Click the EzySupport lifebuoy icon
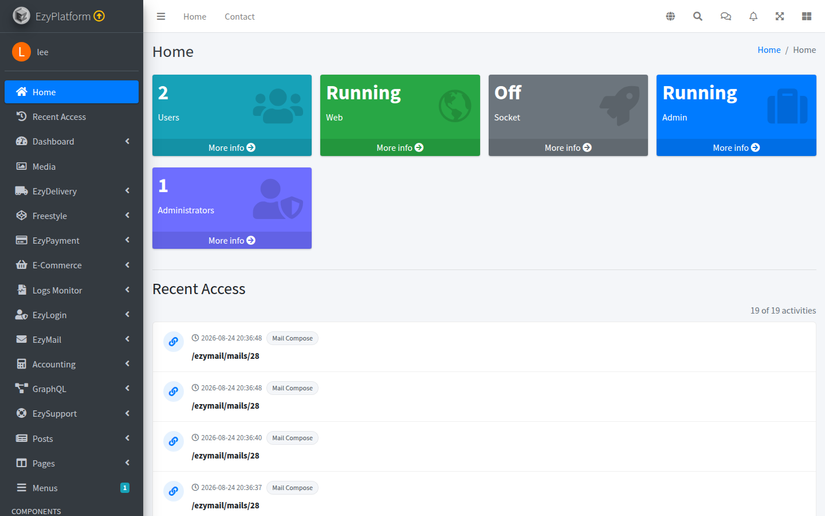 [x=21, y=413]
